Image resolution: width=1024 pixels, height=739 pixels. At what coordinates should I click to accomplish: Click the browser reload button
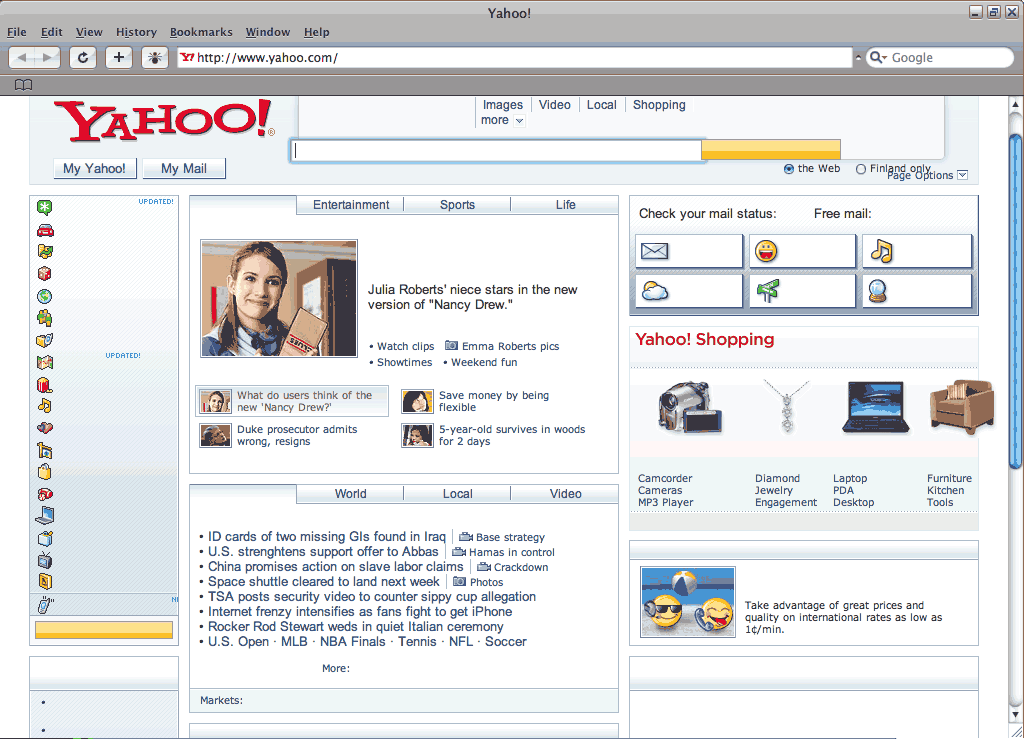coord(83,58)
